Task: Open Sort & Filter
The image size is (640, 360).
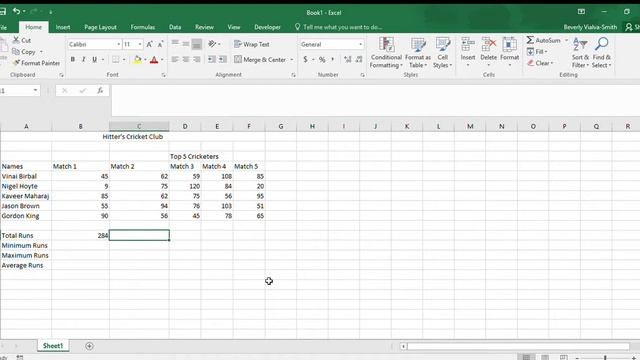Action: 580,52
